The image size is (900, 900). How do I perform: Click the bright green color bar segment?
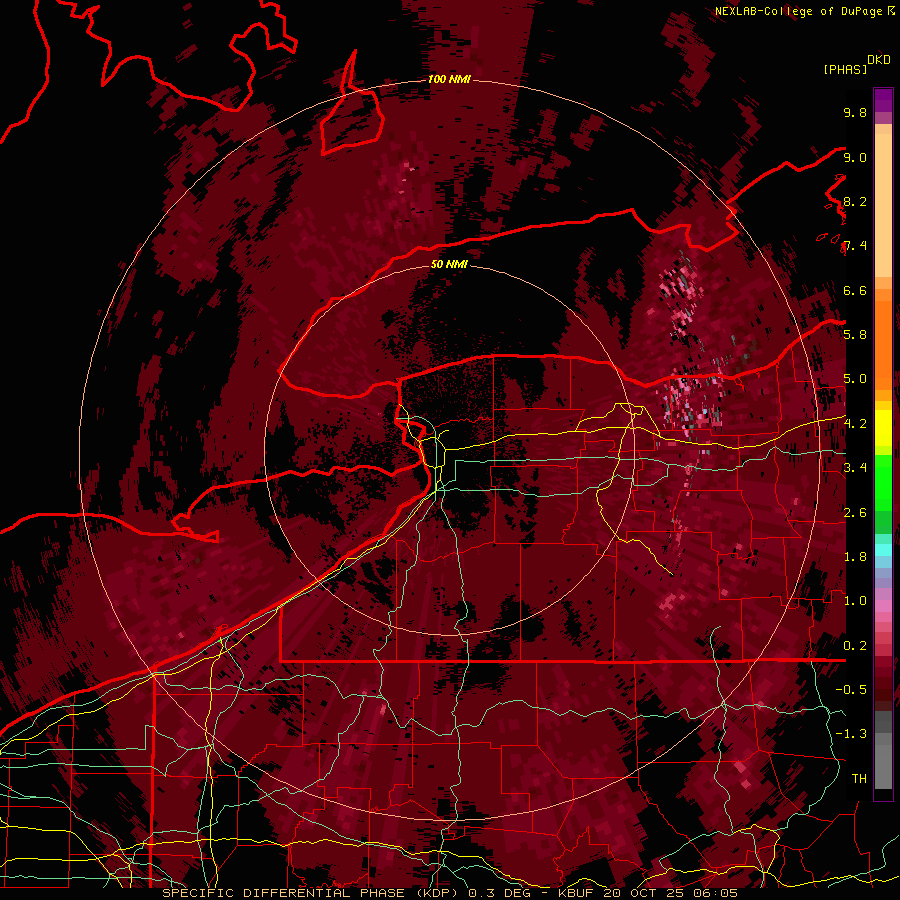[x=883, y=483]
